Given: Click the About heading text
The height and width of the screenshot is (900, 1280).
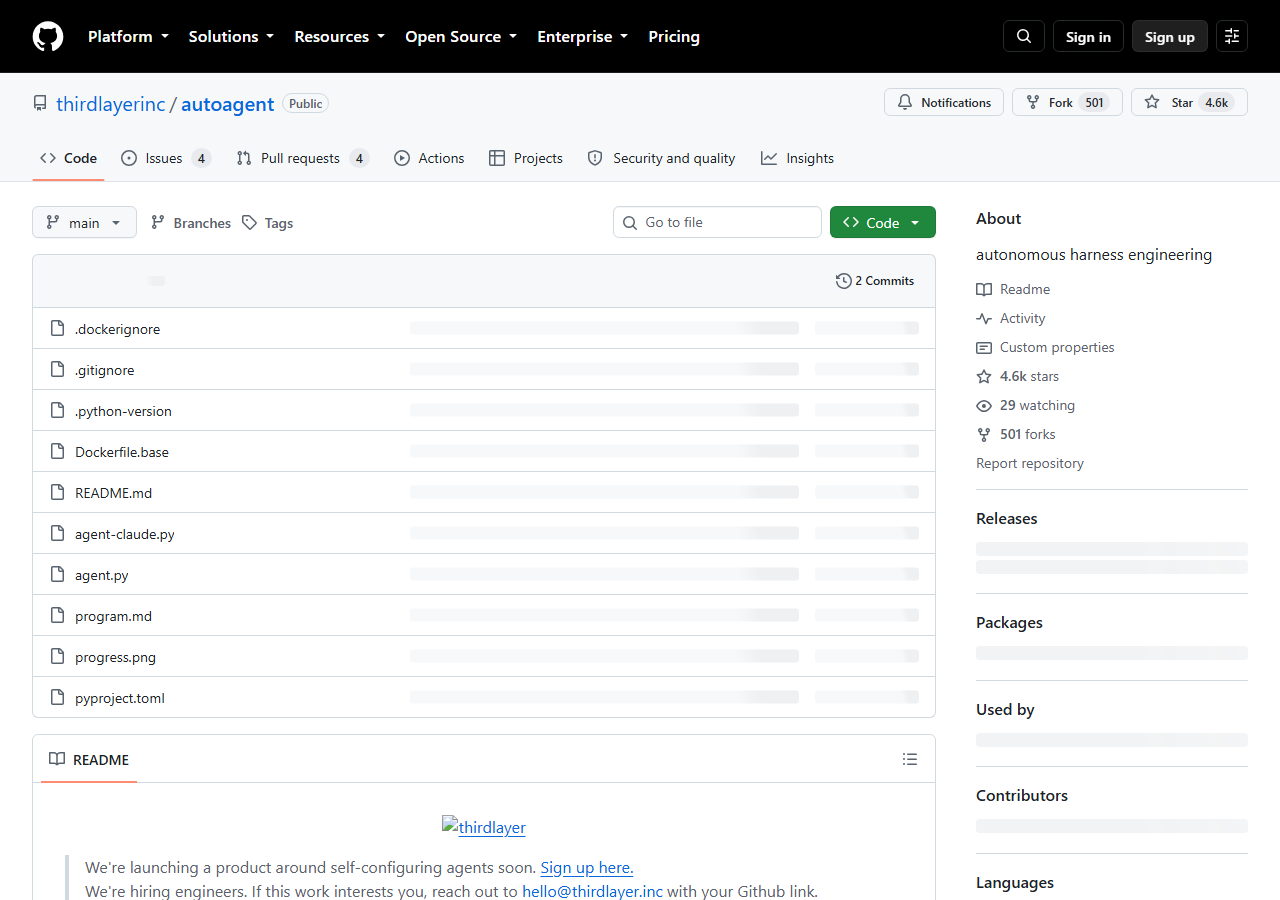Looking at the screenshot, I should [x=999, y=219].
